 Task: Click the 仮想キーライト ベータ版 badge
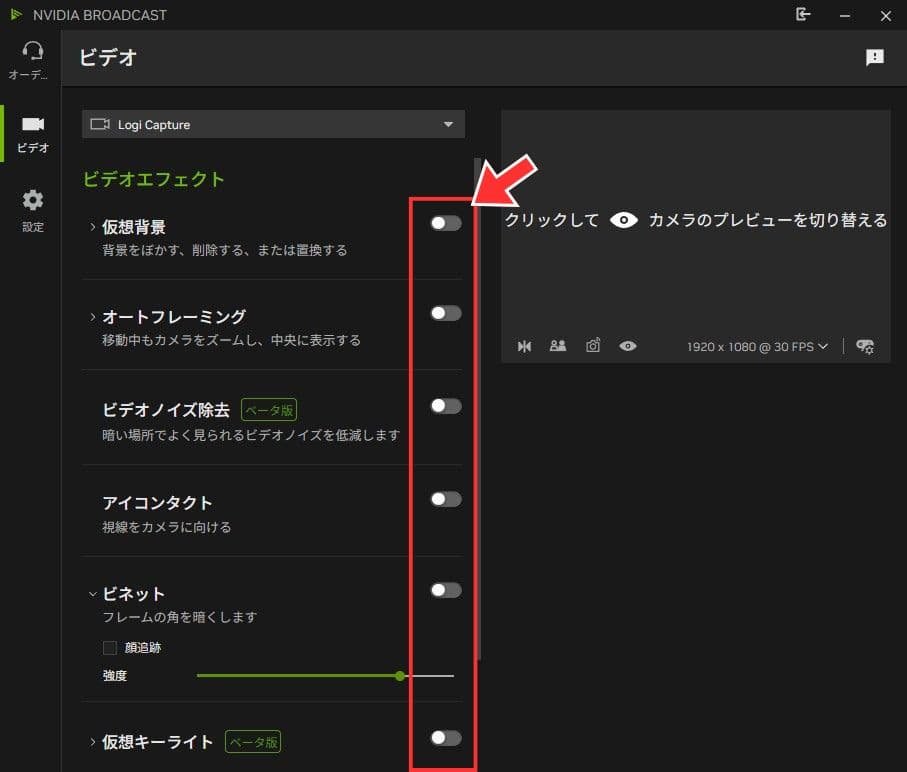pos(253,741)
